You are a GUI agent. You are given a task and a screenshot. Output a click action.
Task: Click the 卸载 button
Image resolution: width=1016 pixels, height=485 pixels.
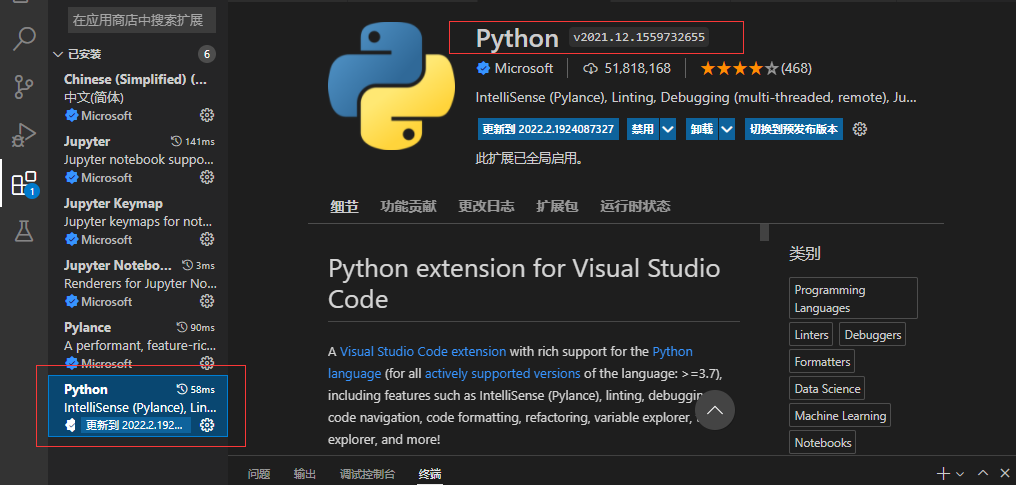[702, 129]
